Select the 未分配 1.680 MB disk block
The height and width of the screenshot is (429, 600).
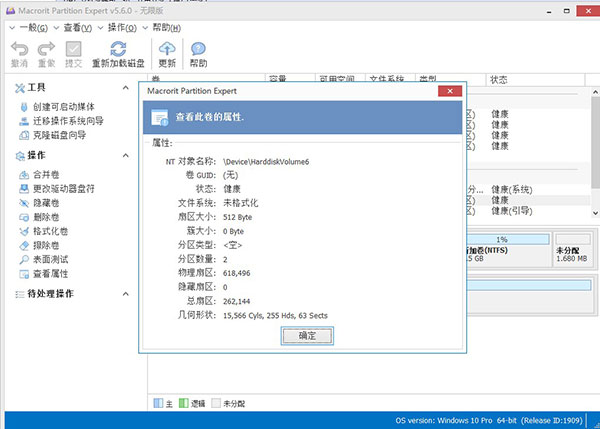[573, 250]
